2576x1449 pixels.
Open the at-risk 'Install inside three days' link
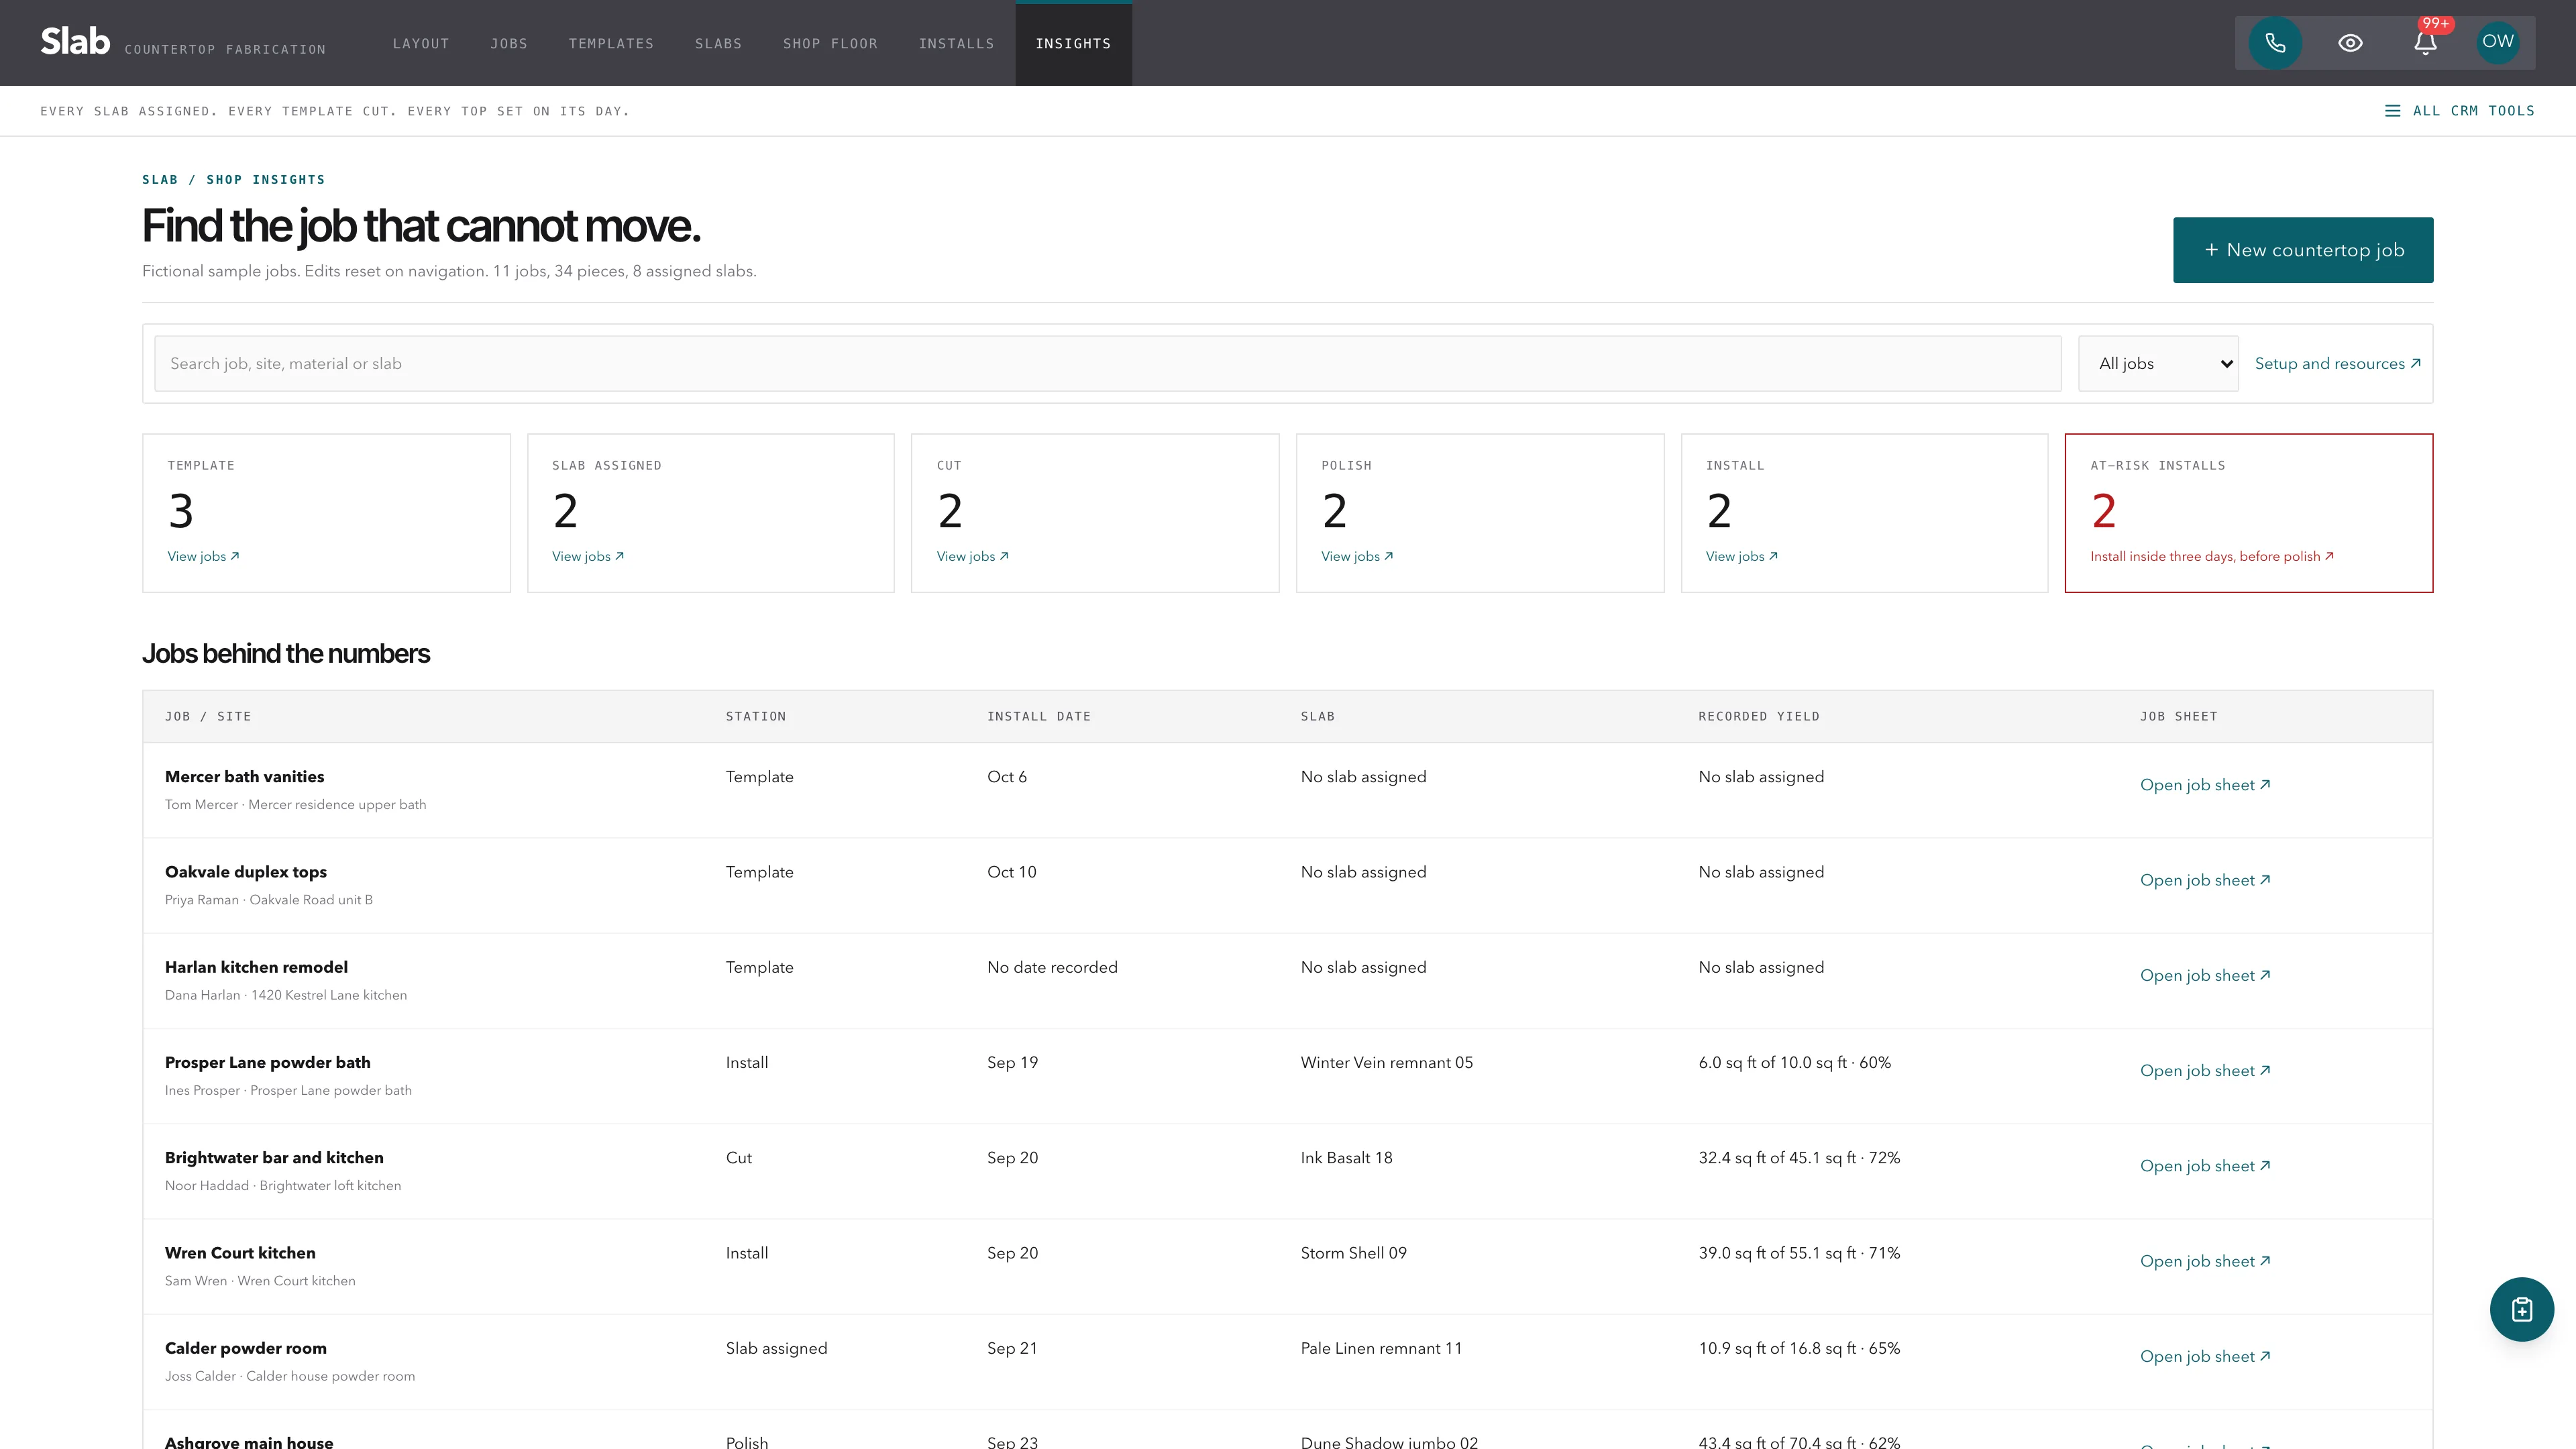point(2212,557)
